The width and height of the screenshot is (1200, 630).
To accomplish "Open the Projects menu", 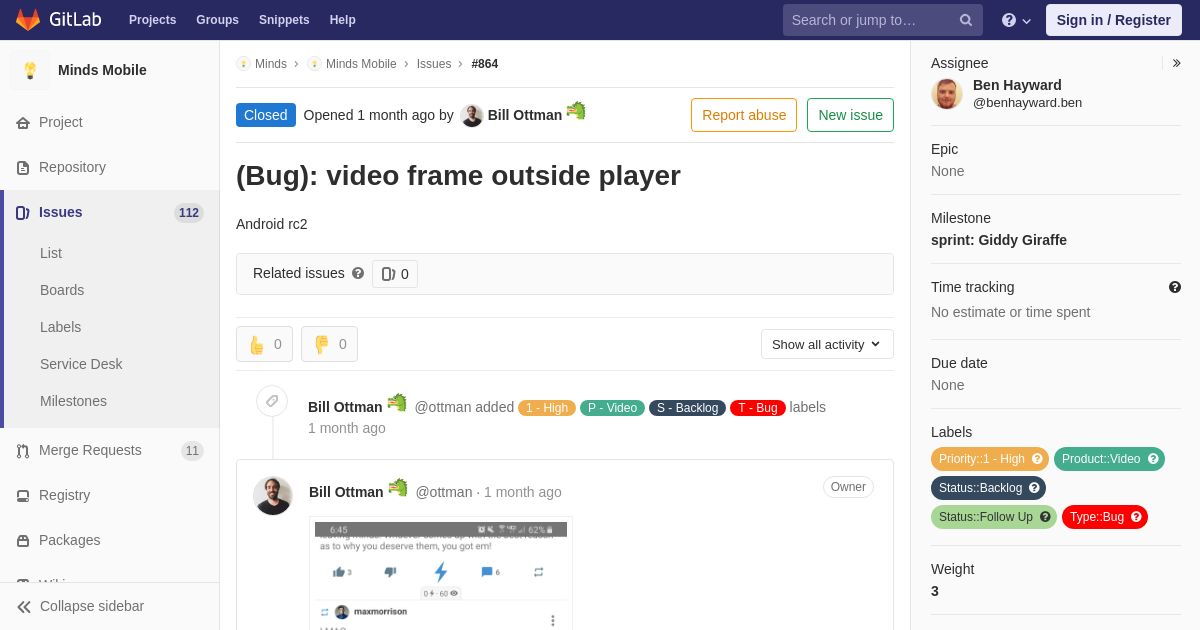I will tap(152, 20).
